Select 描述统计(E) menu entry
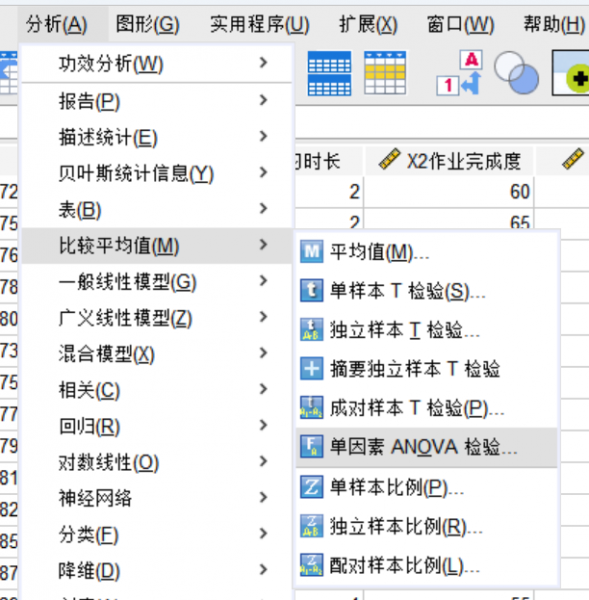 point(157,137)
